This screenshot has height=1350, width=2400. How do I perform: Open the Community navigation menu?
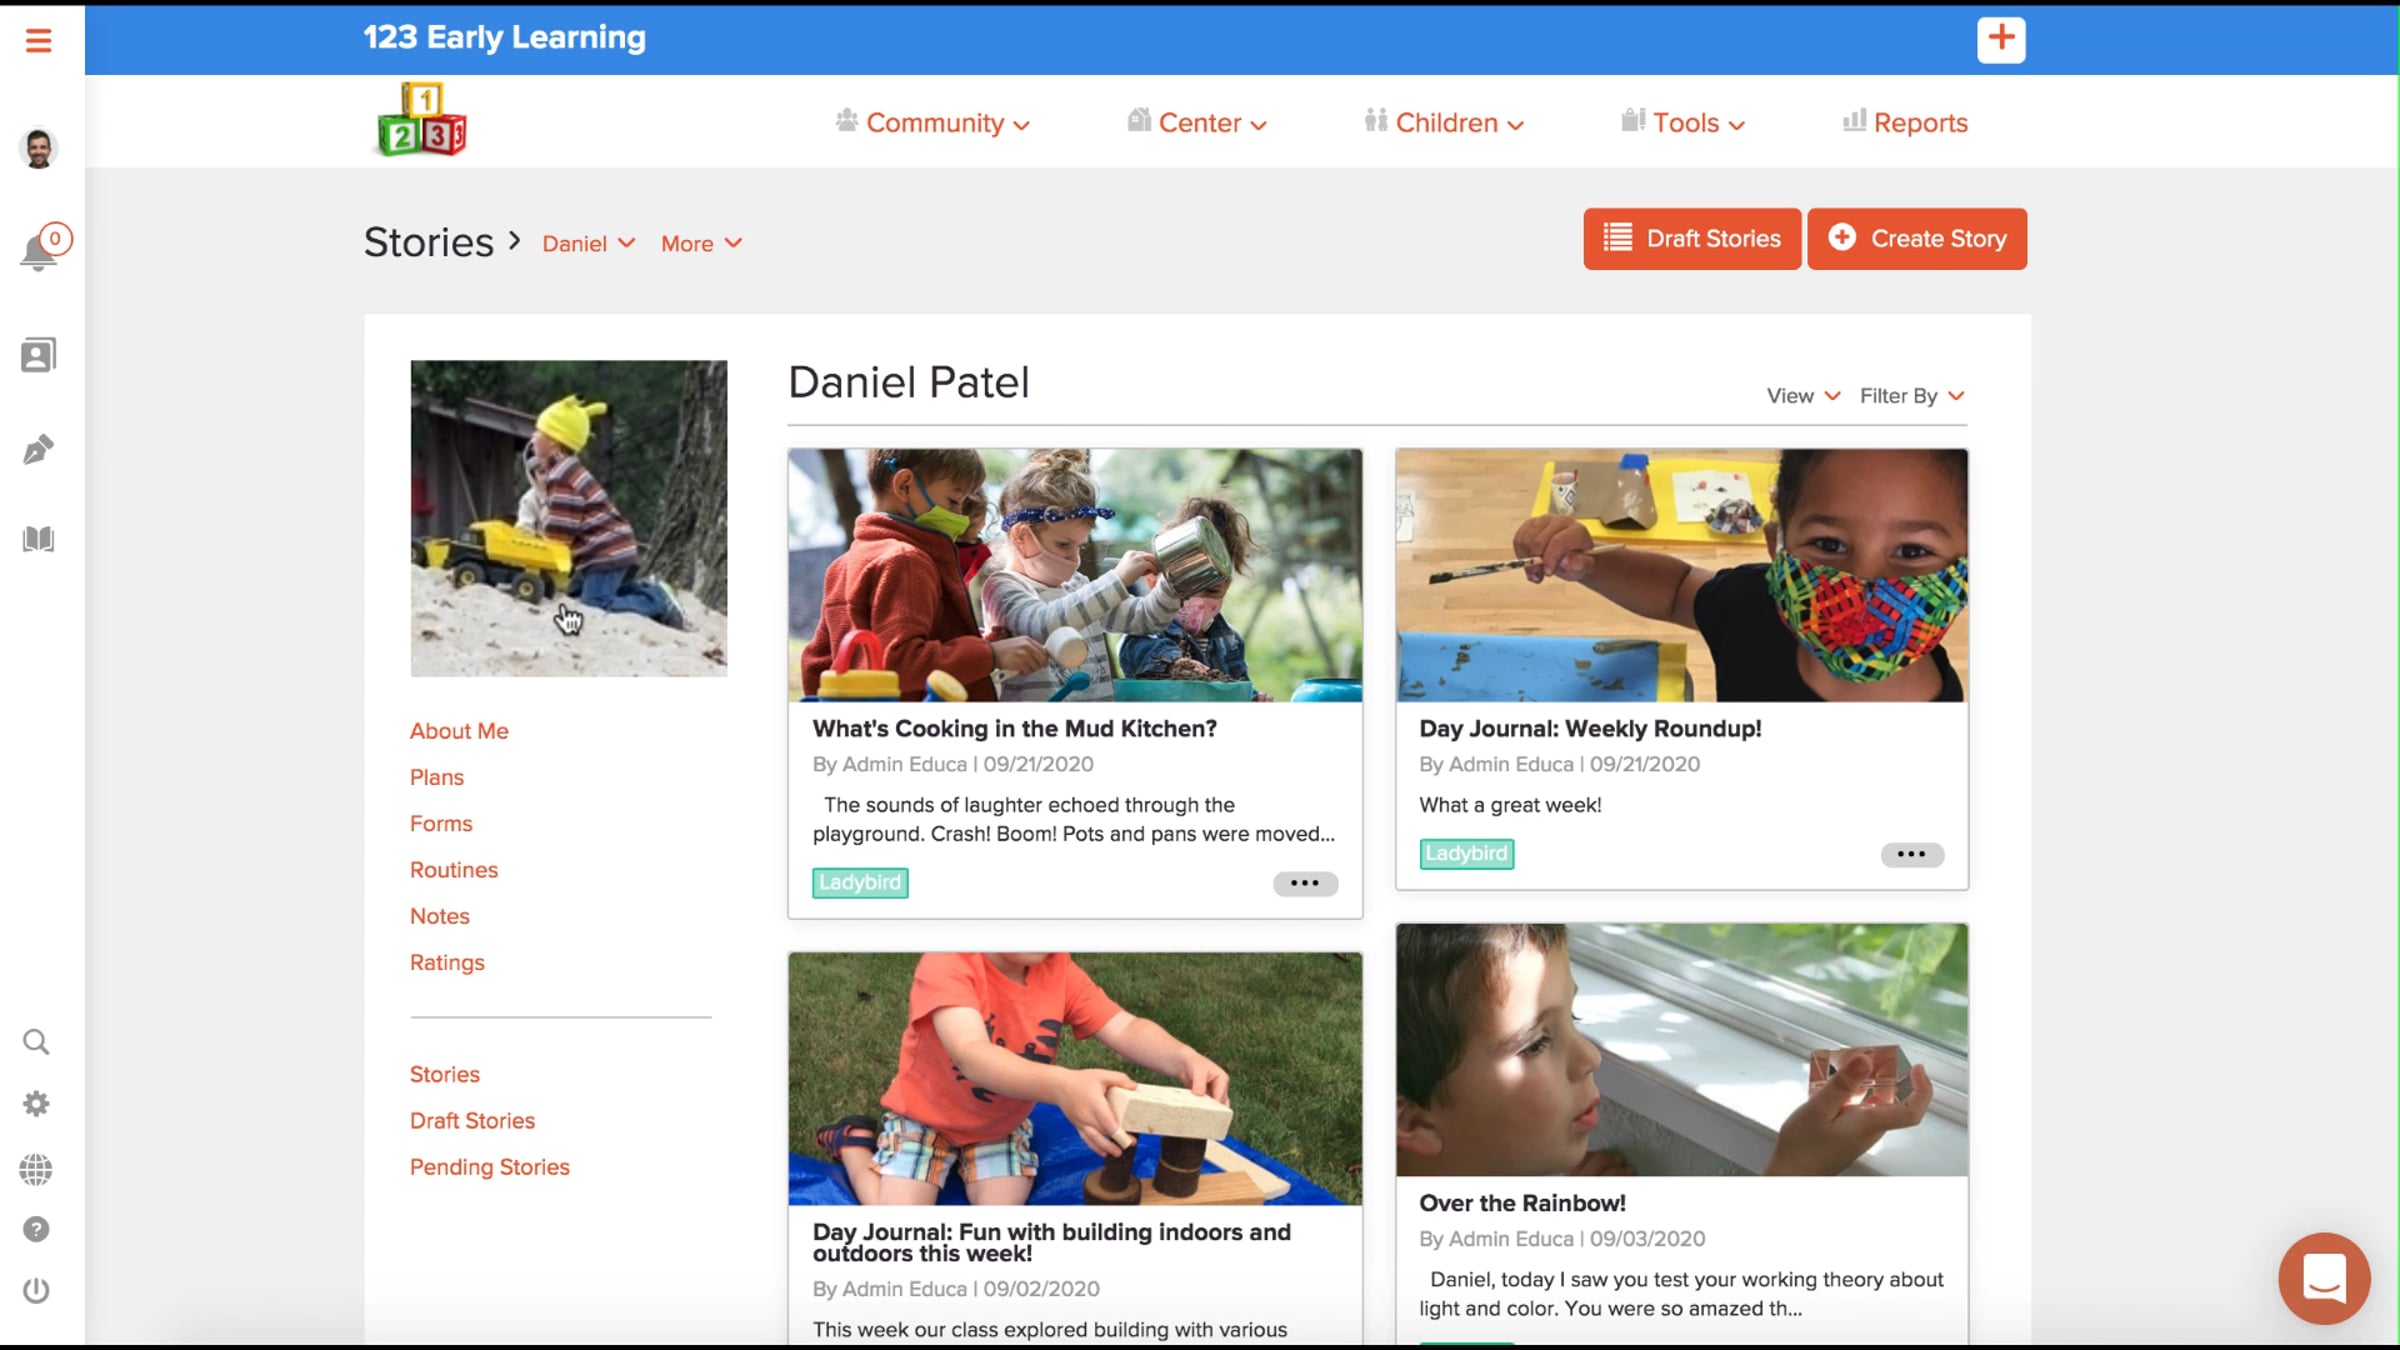pos(933,123)
